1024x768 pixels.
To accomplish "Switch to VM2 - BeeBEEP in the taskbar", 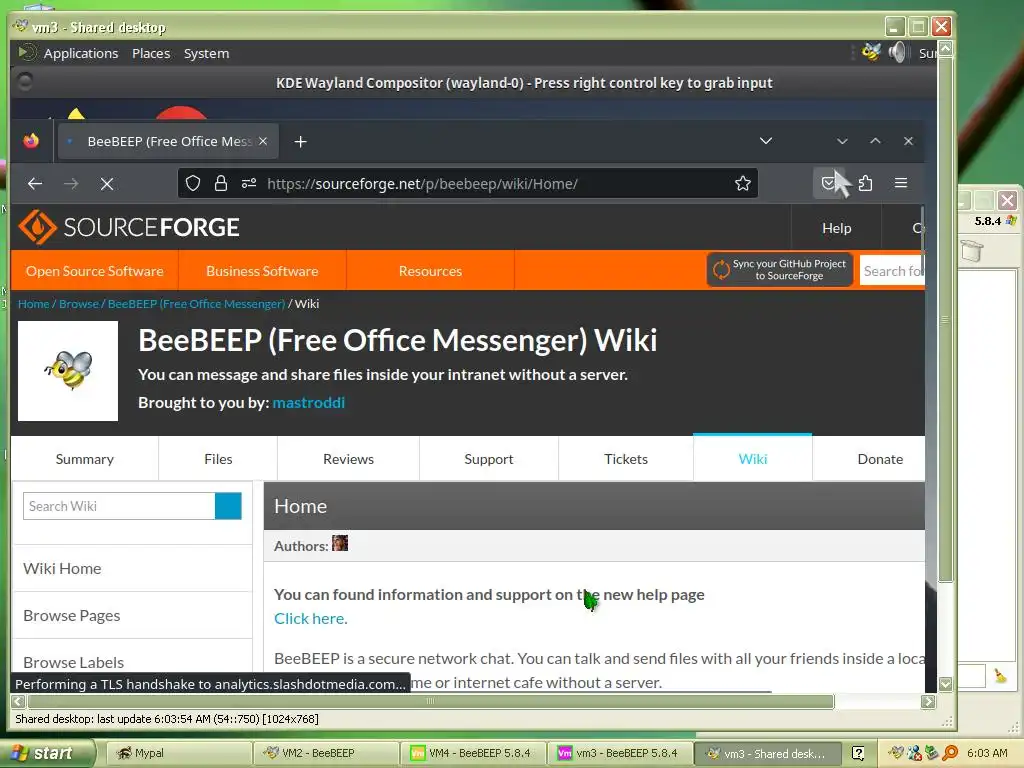I will point(325,753).
